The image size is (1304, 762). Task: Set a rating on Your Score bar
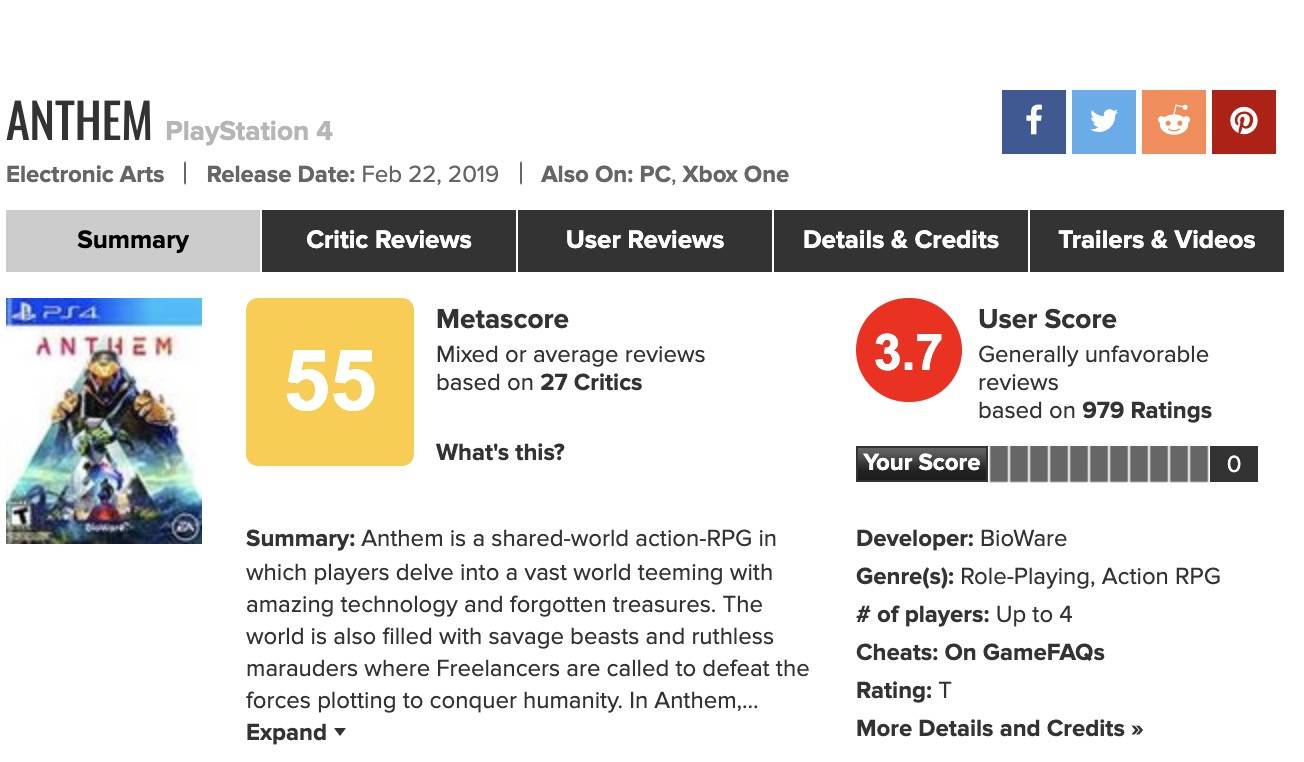1099,464
